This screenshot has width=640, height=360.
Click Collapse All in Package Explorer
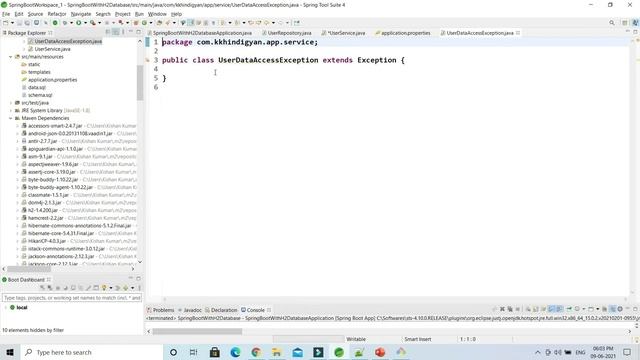[108, 32]
